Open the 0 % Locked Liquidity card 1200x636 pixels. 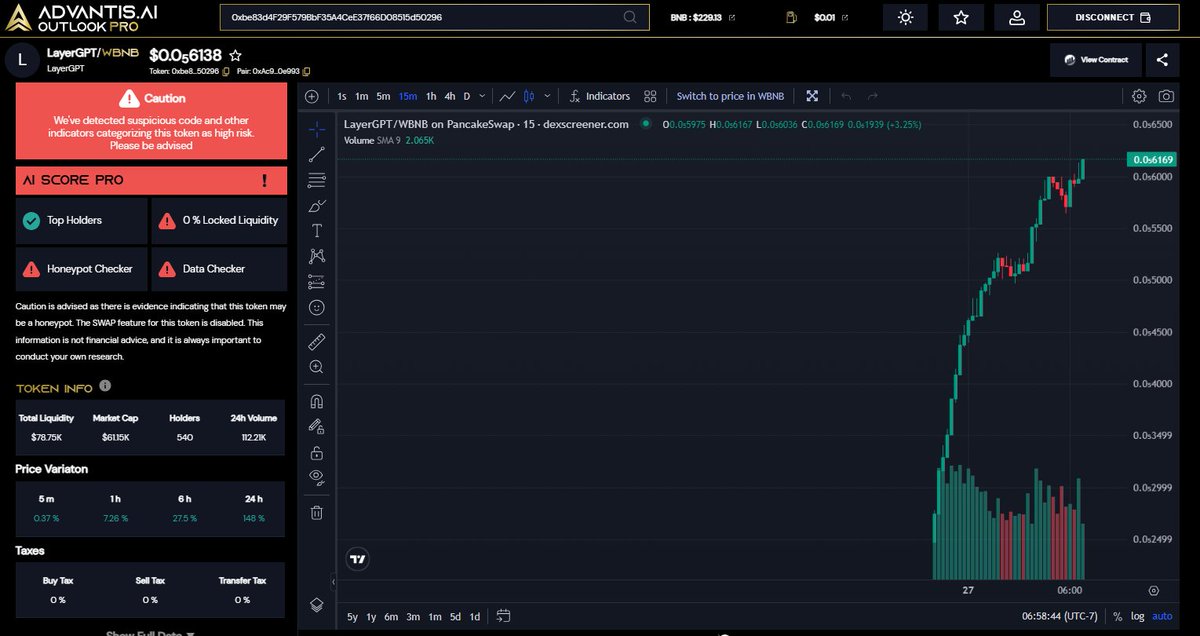click(x=219, y=220)
